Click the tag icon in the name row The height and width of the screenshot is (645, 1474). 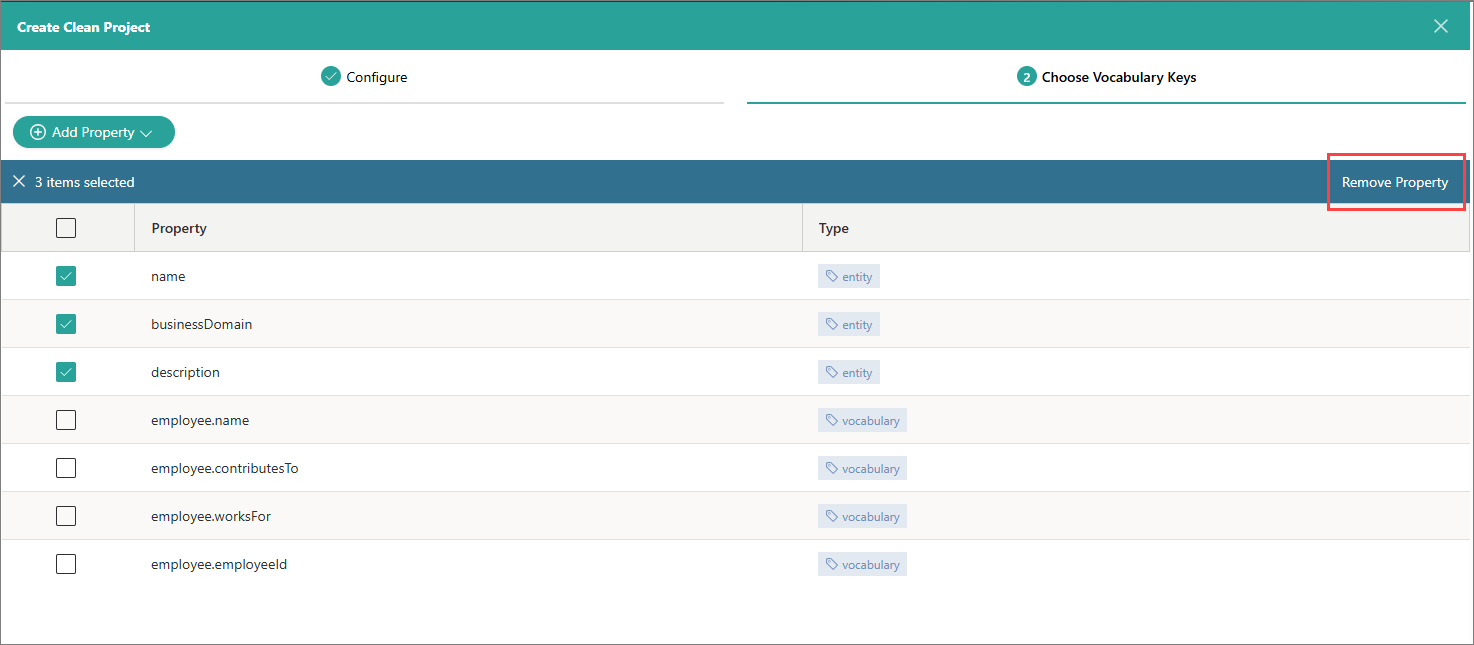pos(832,276)
